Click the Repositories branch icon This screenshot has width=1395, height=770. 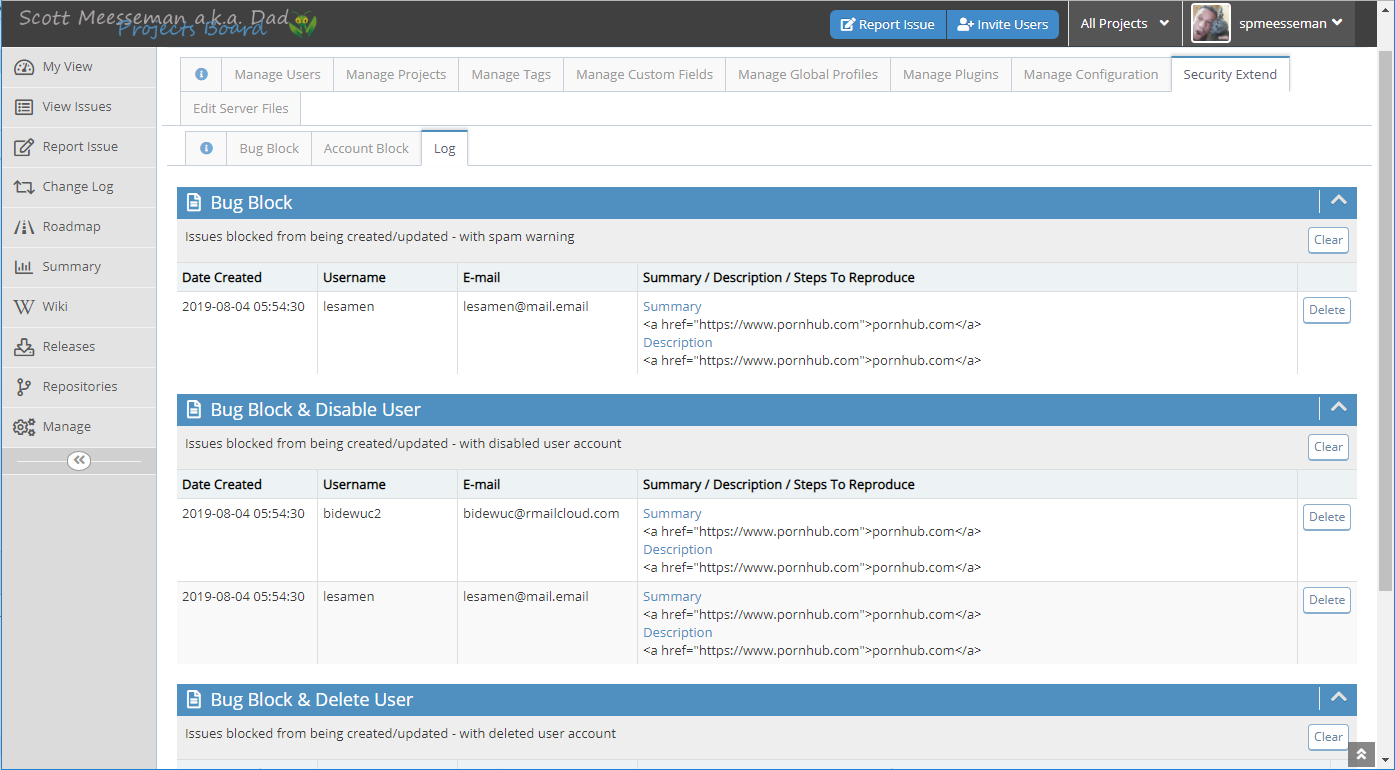24,387
